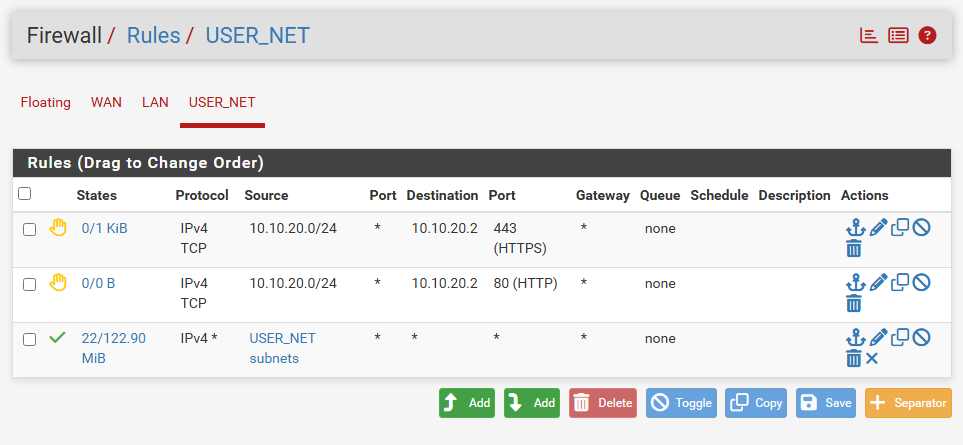This screenshot has height=445, width=963.
Task: Check the box for USER_NET subnets rule
Action: coord(29,339)
